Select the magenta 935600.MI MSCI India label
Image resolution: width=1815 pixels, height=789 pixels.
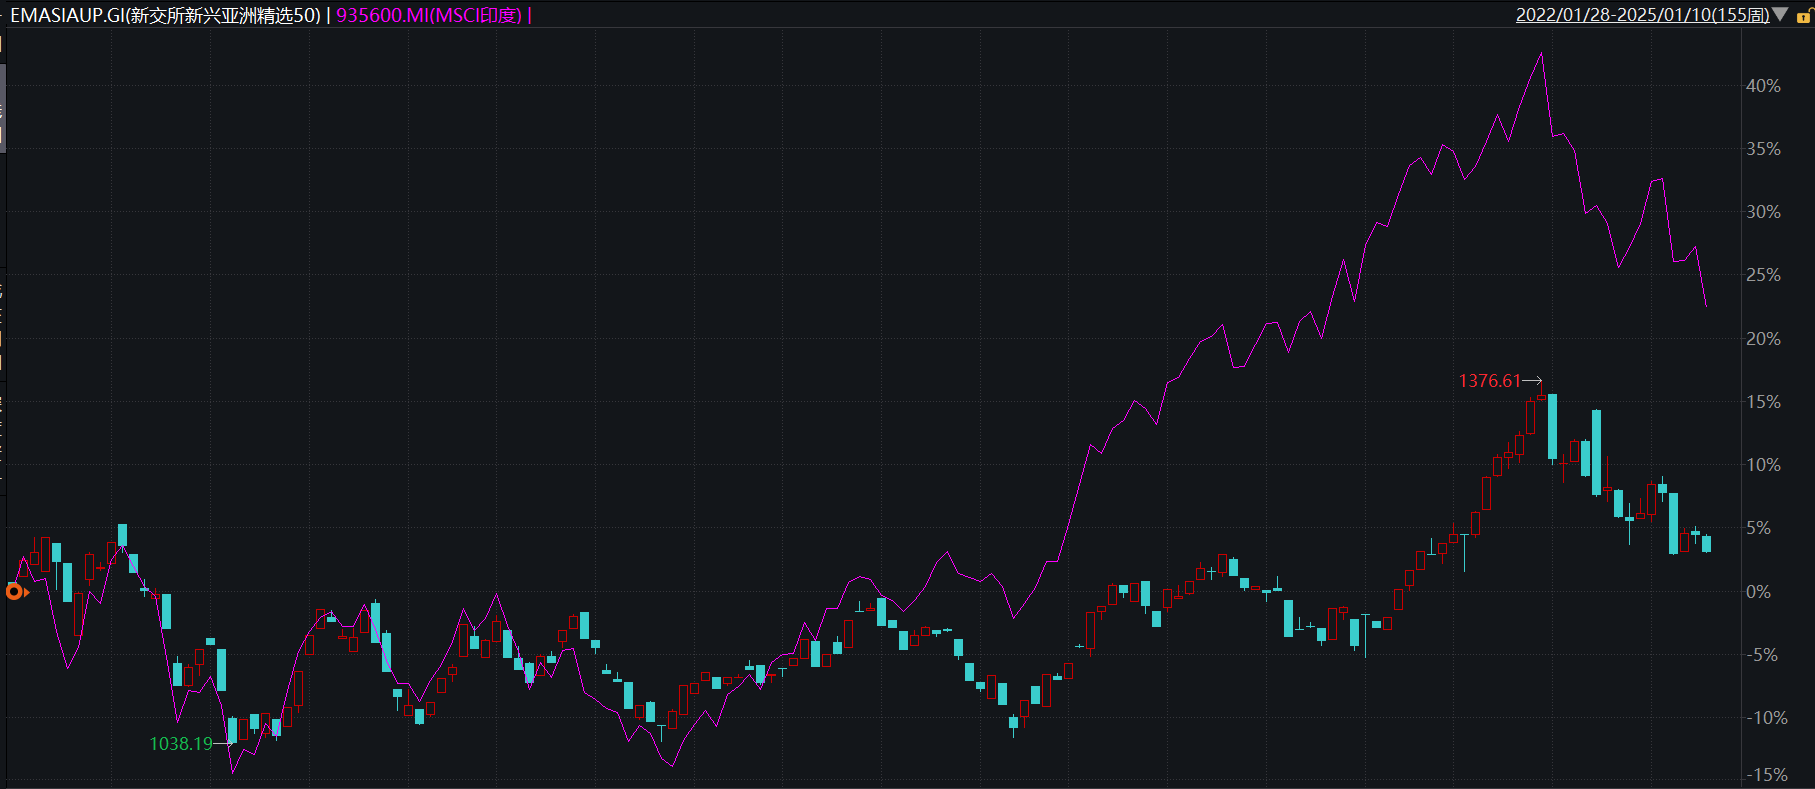click(429, 15)
